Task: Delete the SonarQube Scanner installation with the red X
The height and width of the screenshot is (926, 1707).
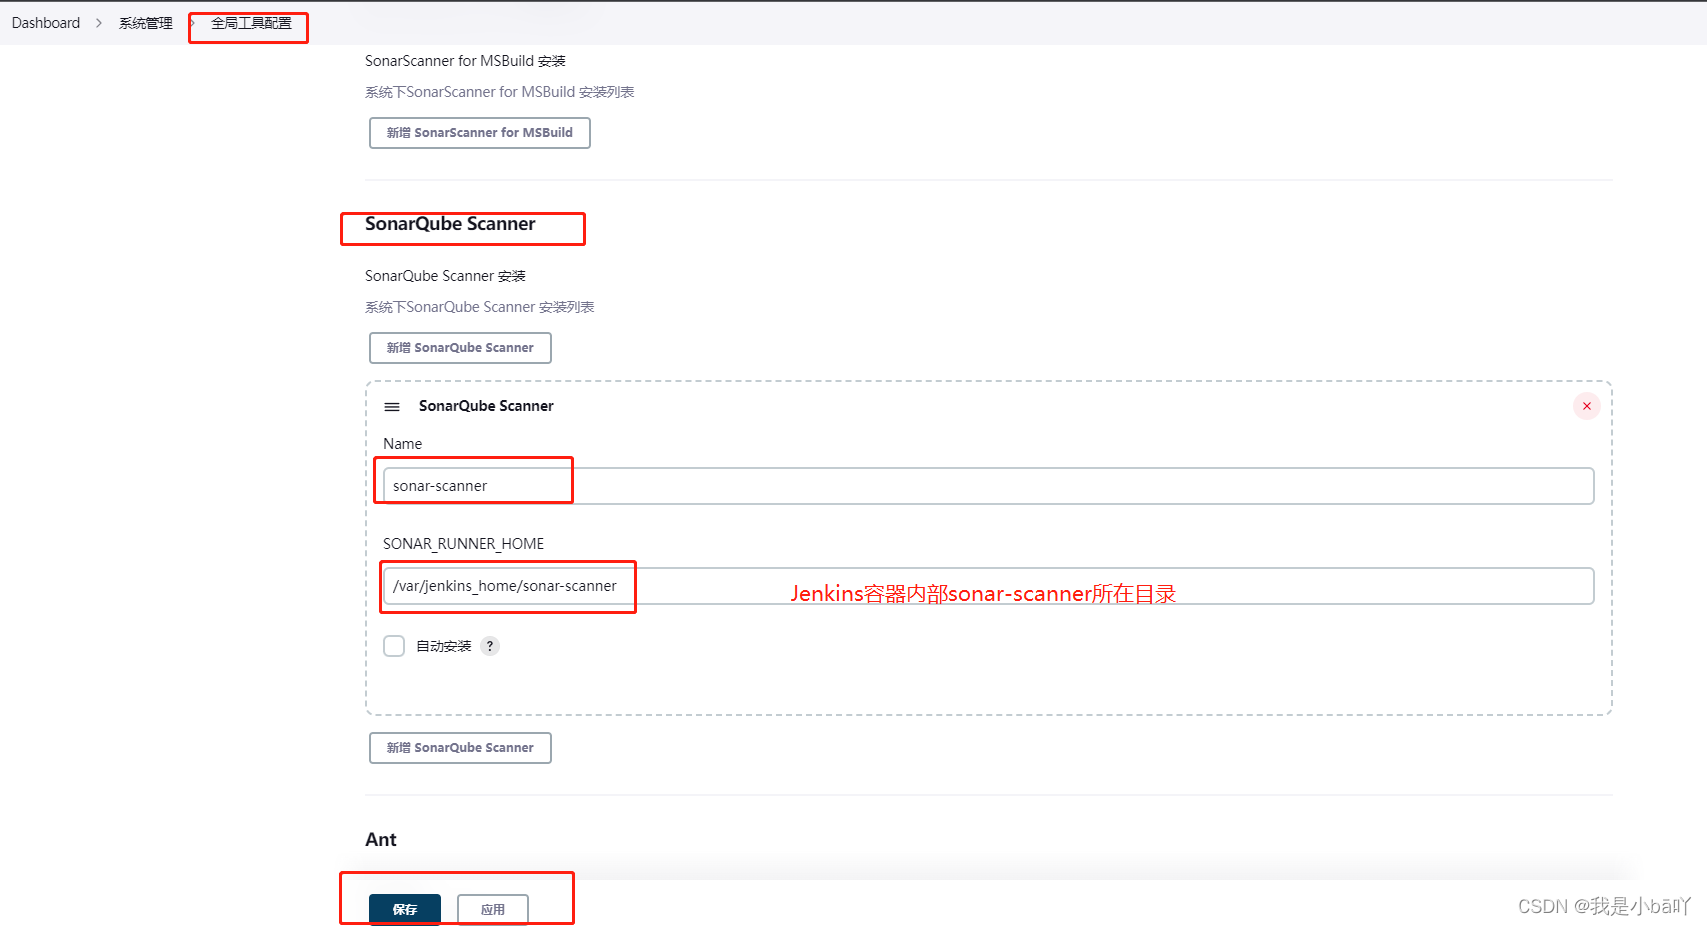Action: (1587, 406)
